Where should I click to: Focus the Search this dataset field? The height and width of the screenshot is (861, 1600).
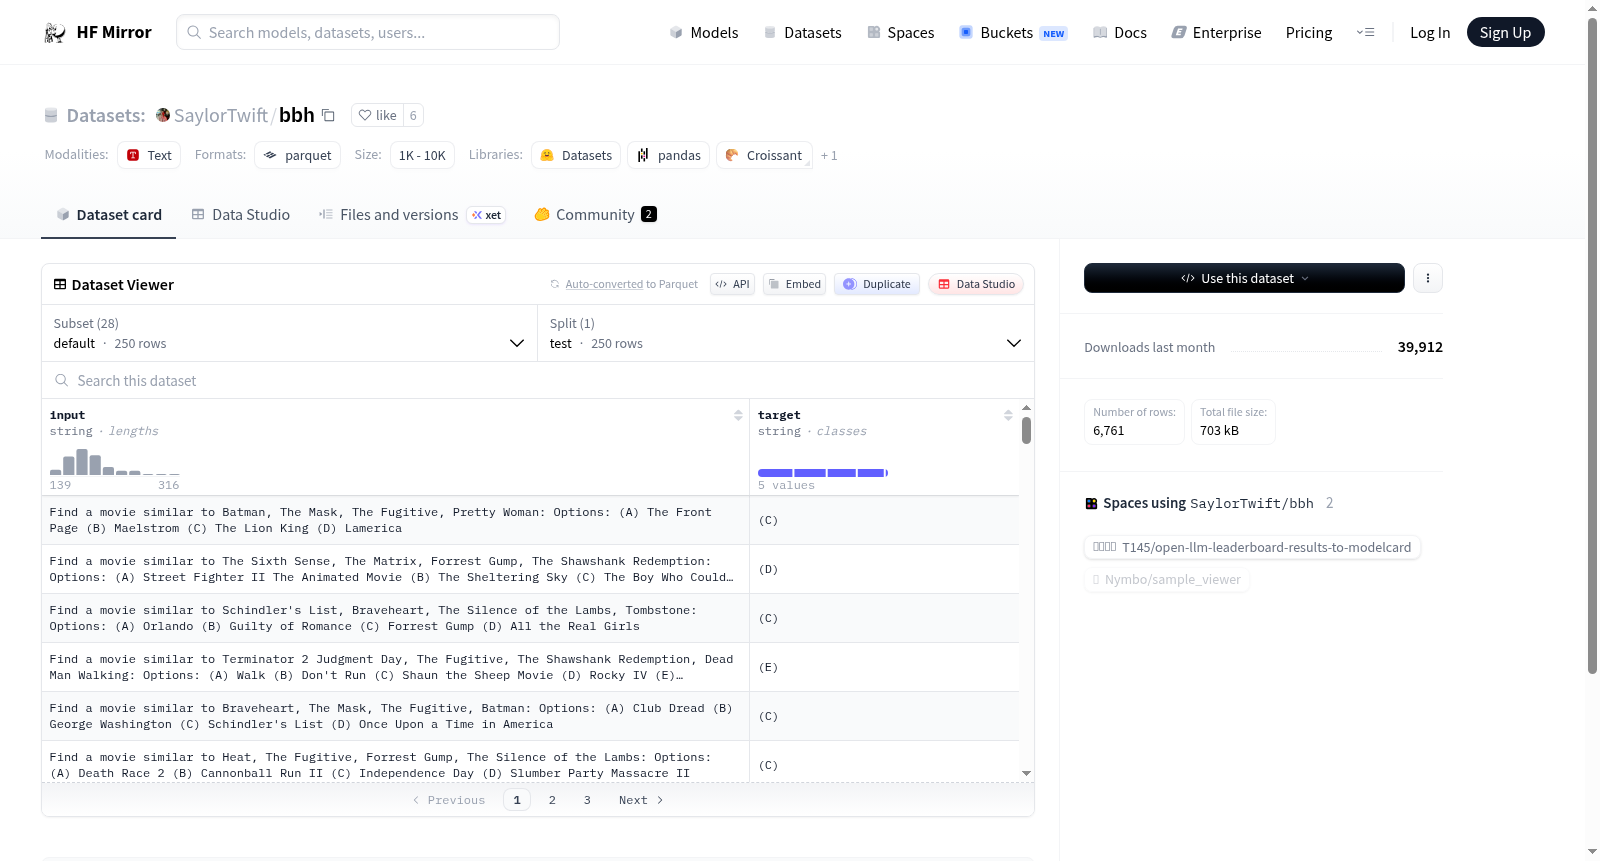point(538,380)
